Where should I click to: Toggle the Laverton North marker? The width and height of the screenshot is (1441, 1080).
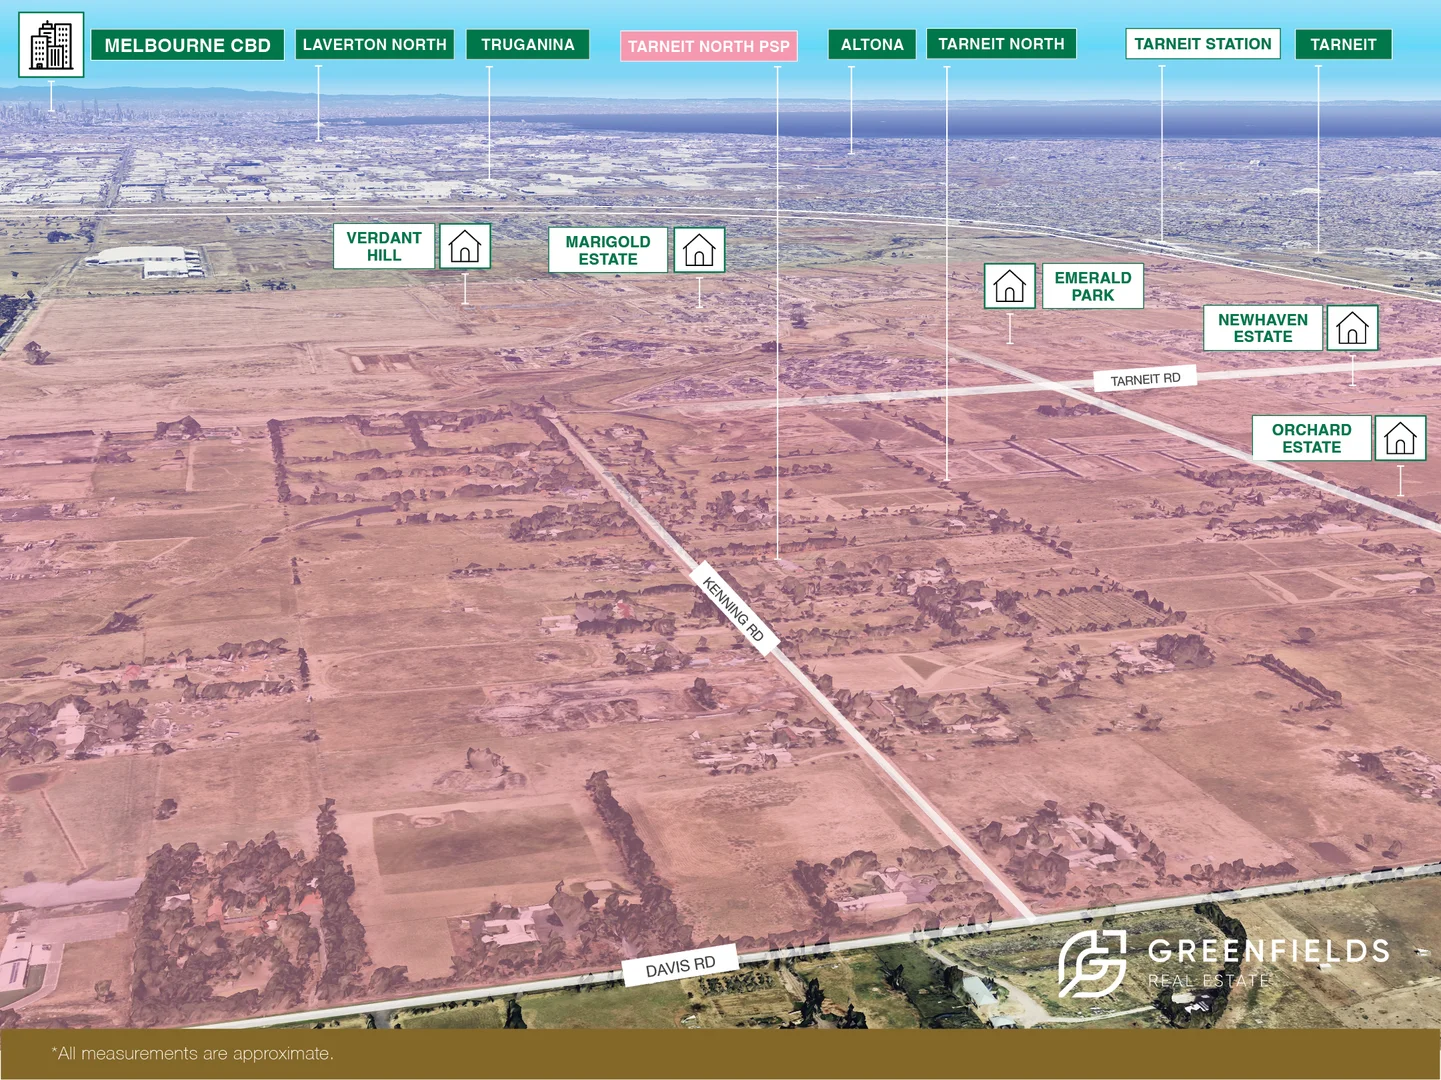pyautogui.click(x=374, y=44)
